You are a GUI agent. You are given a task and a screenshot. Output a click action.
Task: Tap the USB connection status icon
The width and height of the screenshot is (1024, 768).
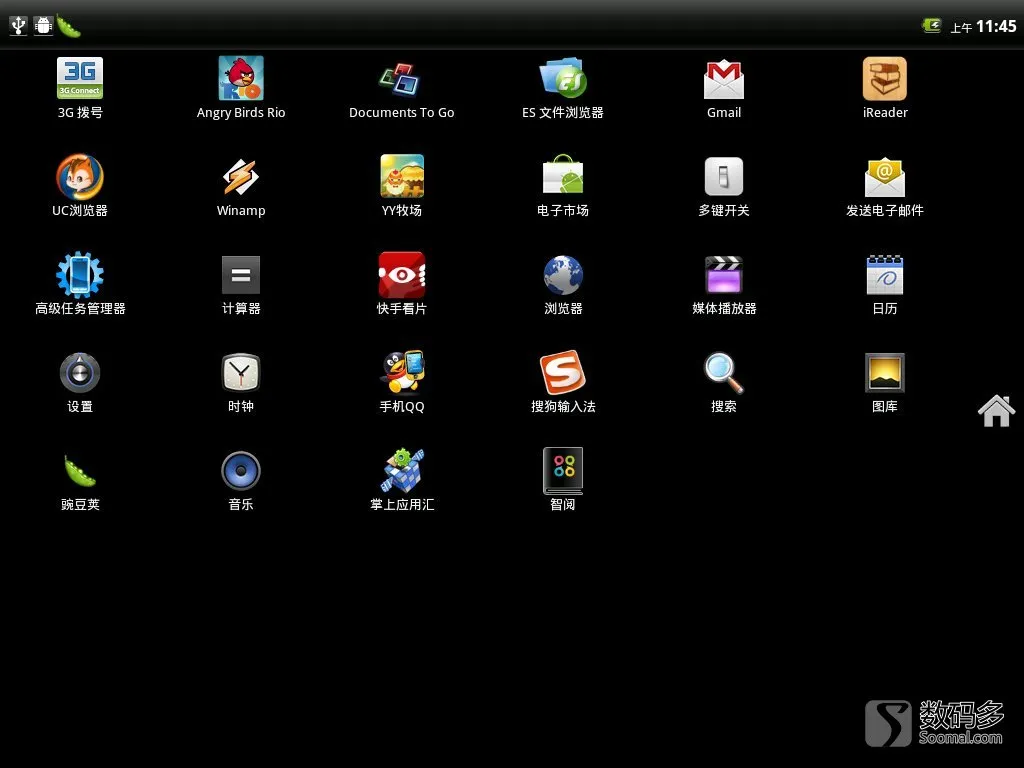[18, 25]
